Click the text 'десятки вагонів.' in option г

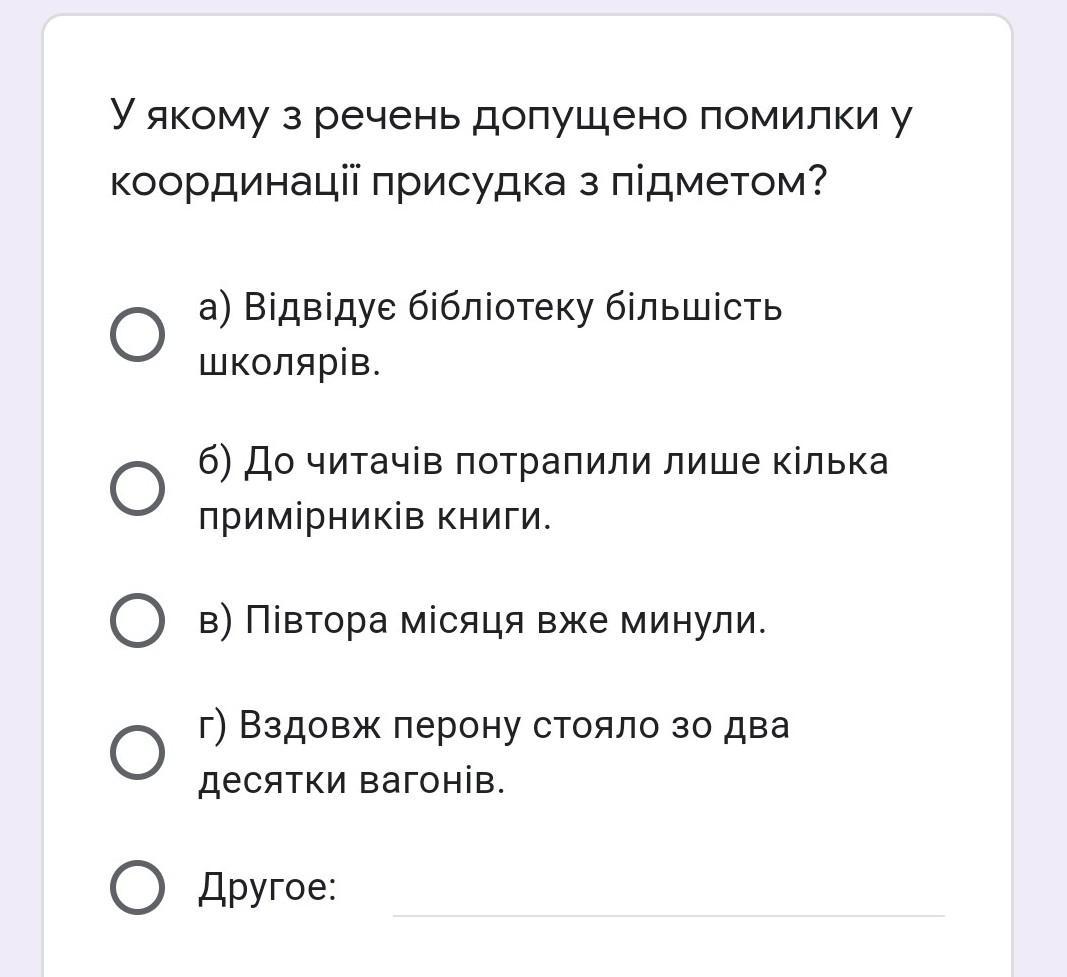click(352, 780)
